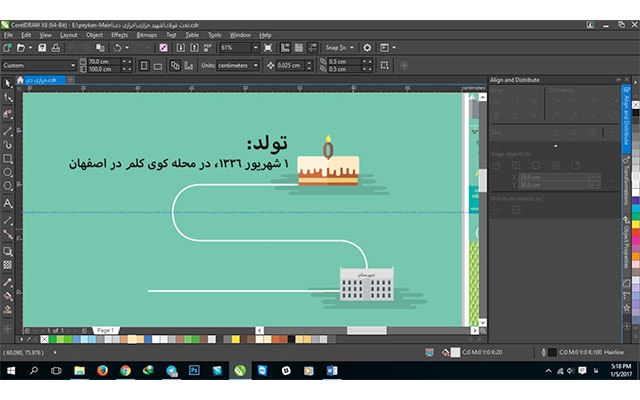Open the Transformations docker tab
The image size is (640, 400).
tap(627, 183)
